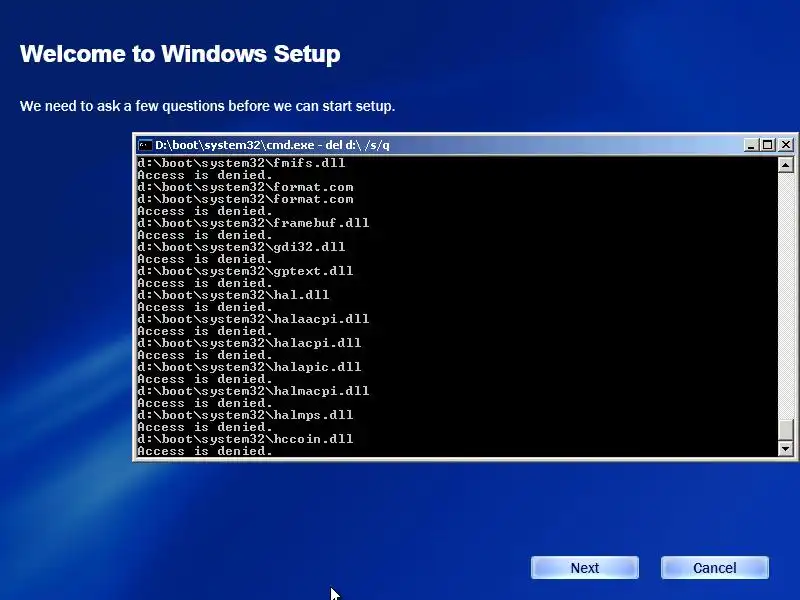800x600 pixels.
Task: Click the line d:\boot\system32\hal.dll
Action: [233, 295]
